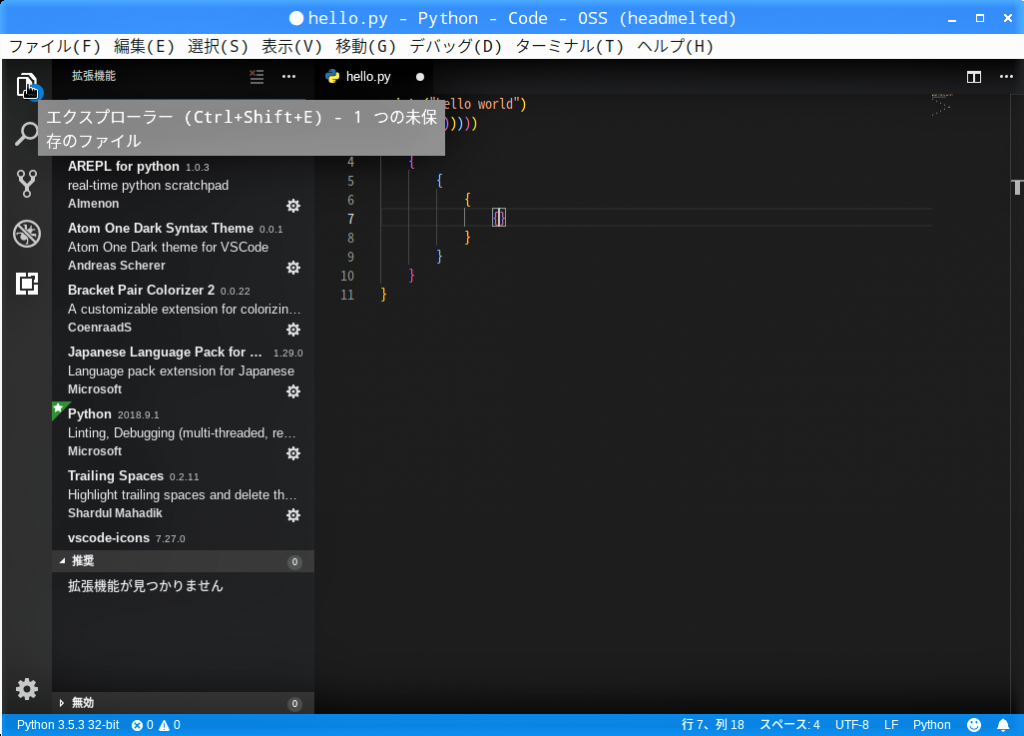Select AREPL for python extension

point(184,185)
